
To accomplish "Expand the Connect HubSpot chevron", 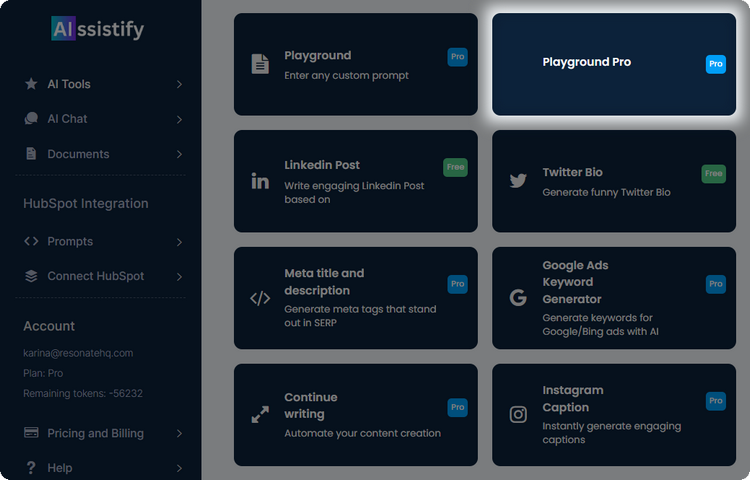I will click(x=179, y=276).
